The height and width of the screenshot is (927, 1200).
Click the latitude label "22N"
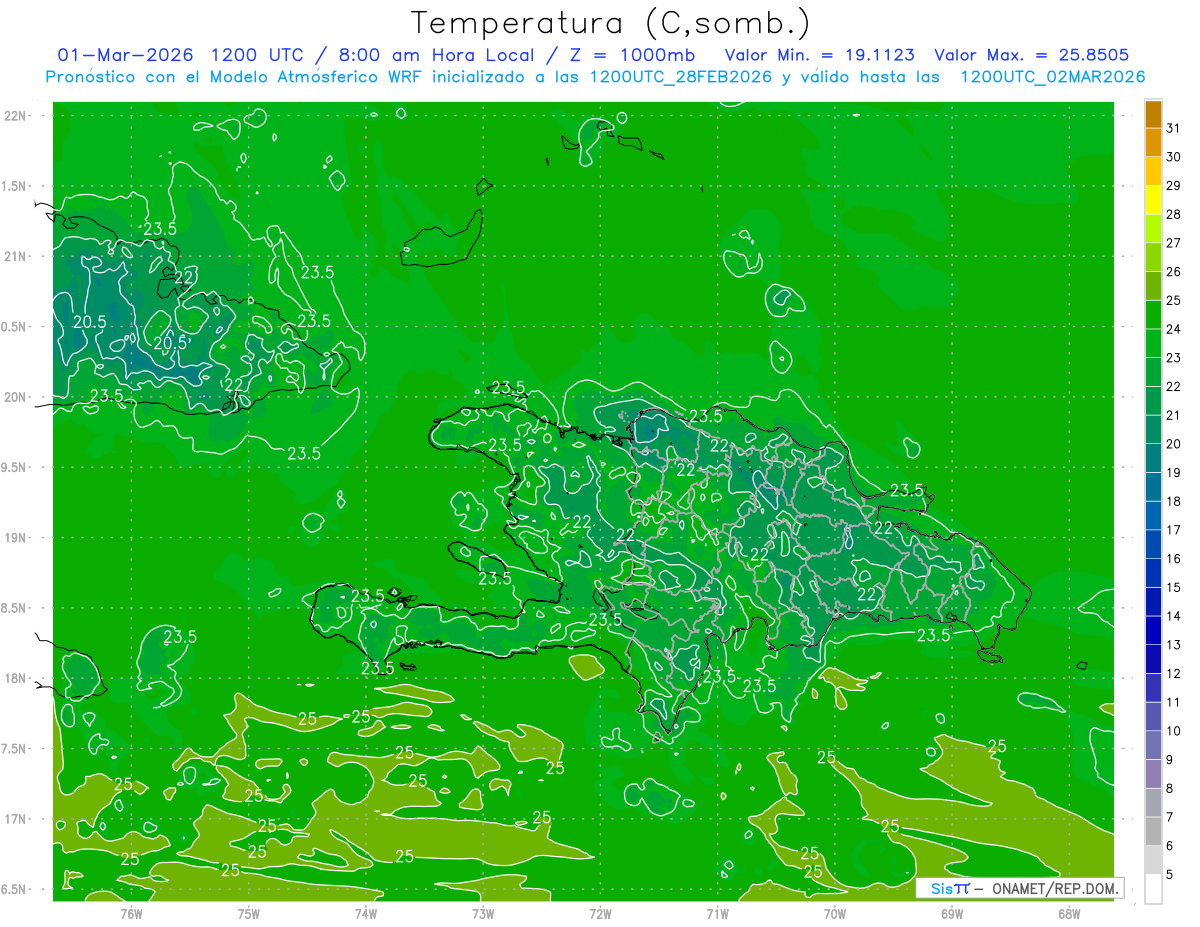pos(15,116)
